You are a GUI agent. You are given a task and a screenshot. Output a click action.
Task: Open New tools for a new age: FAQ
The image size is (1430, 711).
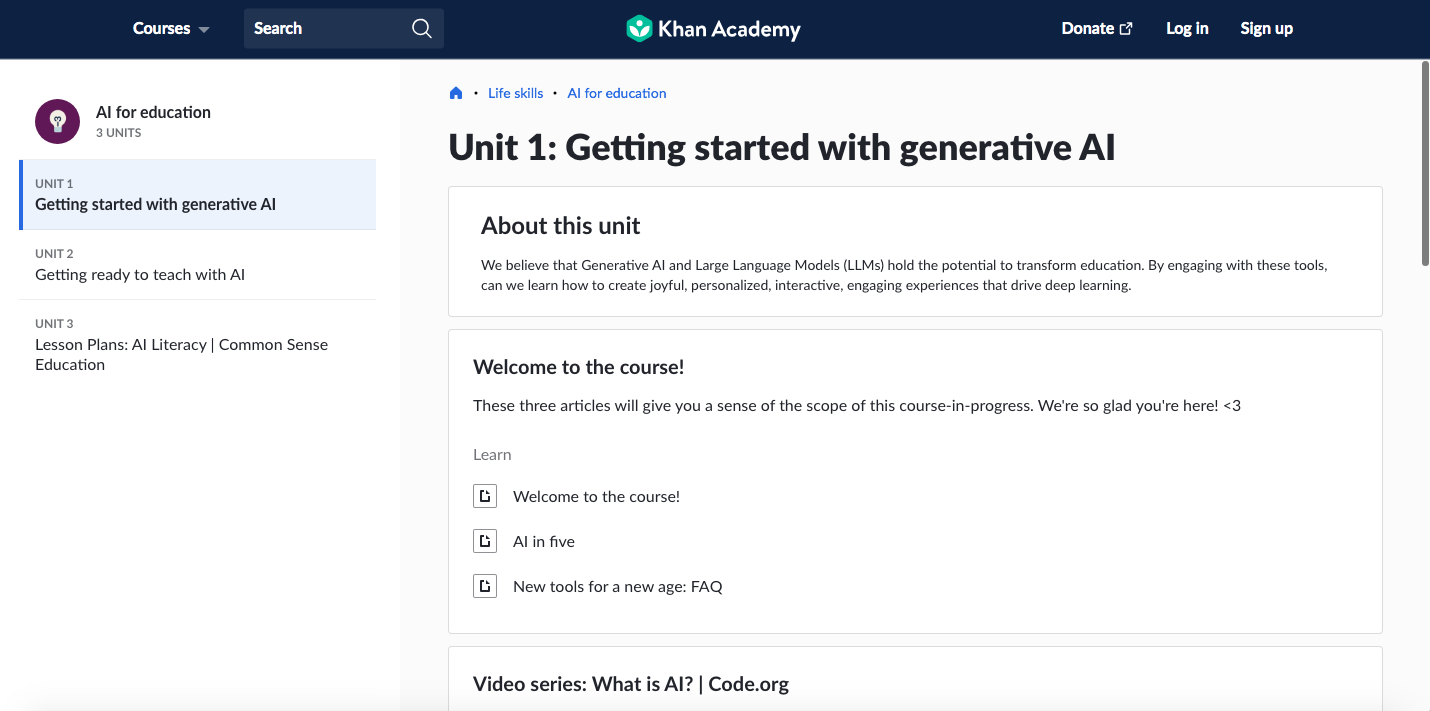click(x=618, y=586)
